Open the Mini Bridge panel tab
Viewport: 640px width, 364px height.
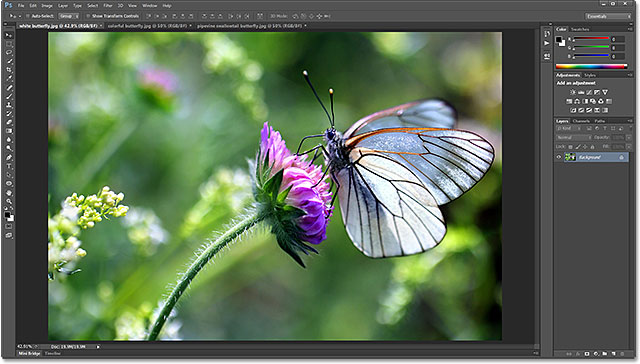point(29,353)
